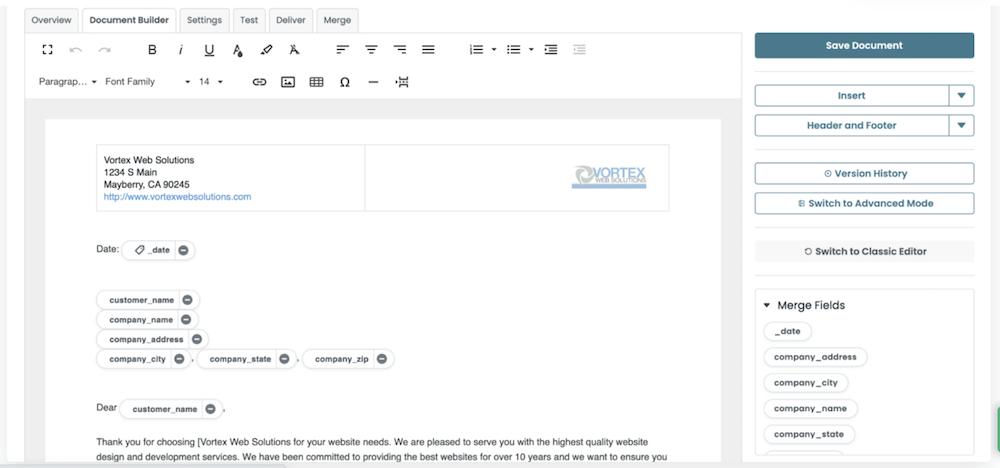This screenshot has height=468, width=1000.
Task: Decrease paragraph indent
Action: [x=579, y=50]
